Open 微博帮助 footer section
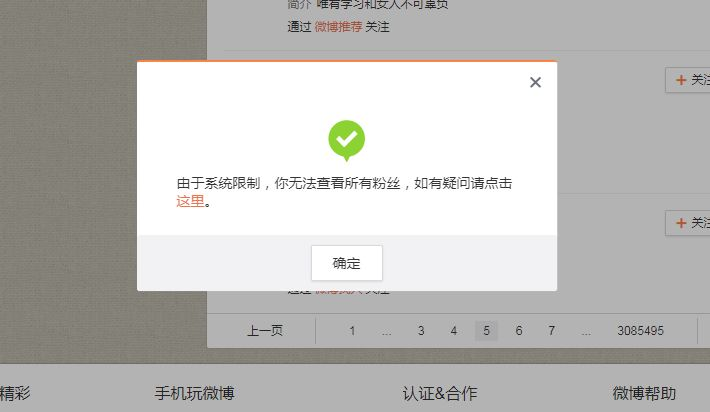Viewport: 710px width, 412px height. pos(644,393)
